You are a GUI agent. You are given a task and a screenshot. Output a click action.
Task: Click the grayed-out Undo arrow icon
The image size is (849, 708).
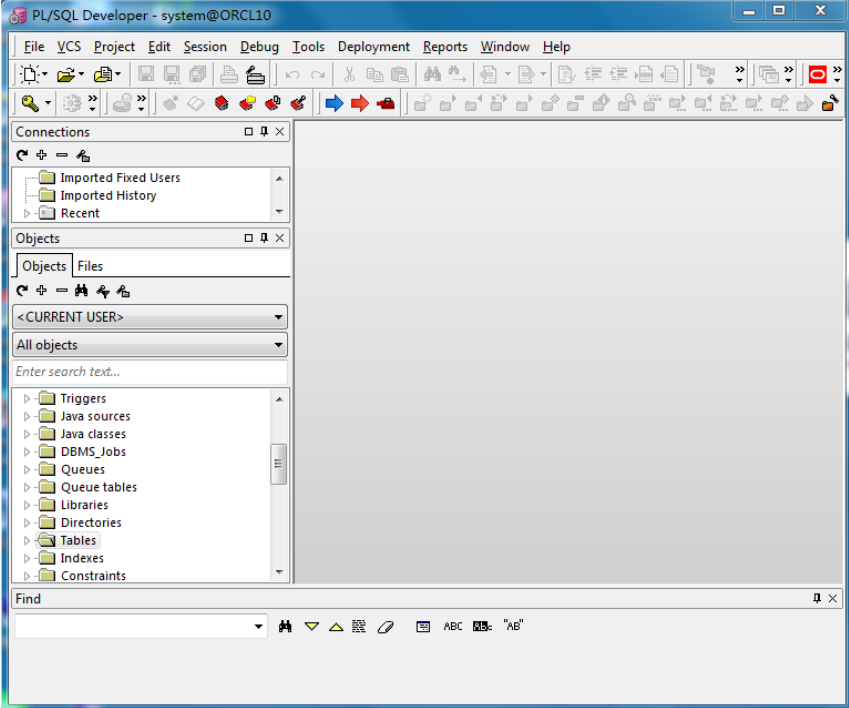[292, 75]
